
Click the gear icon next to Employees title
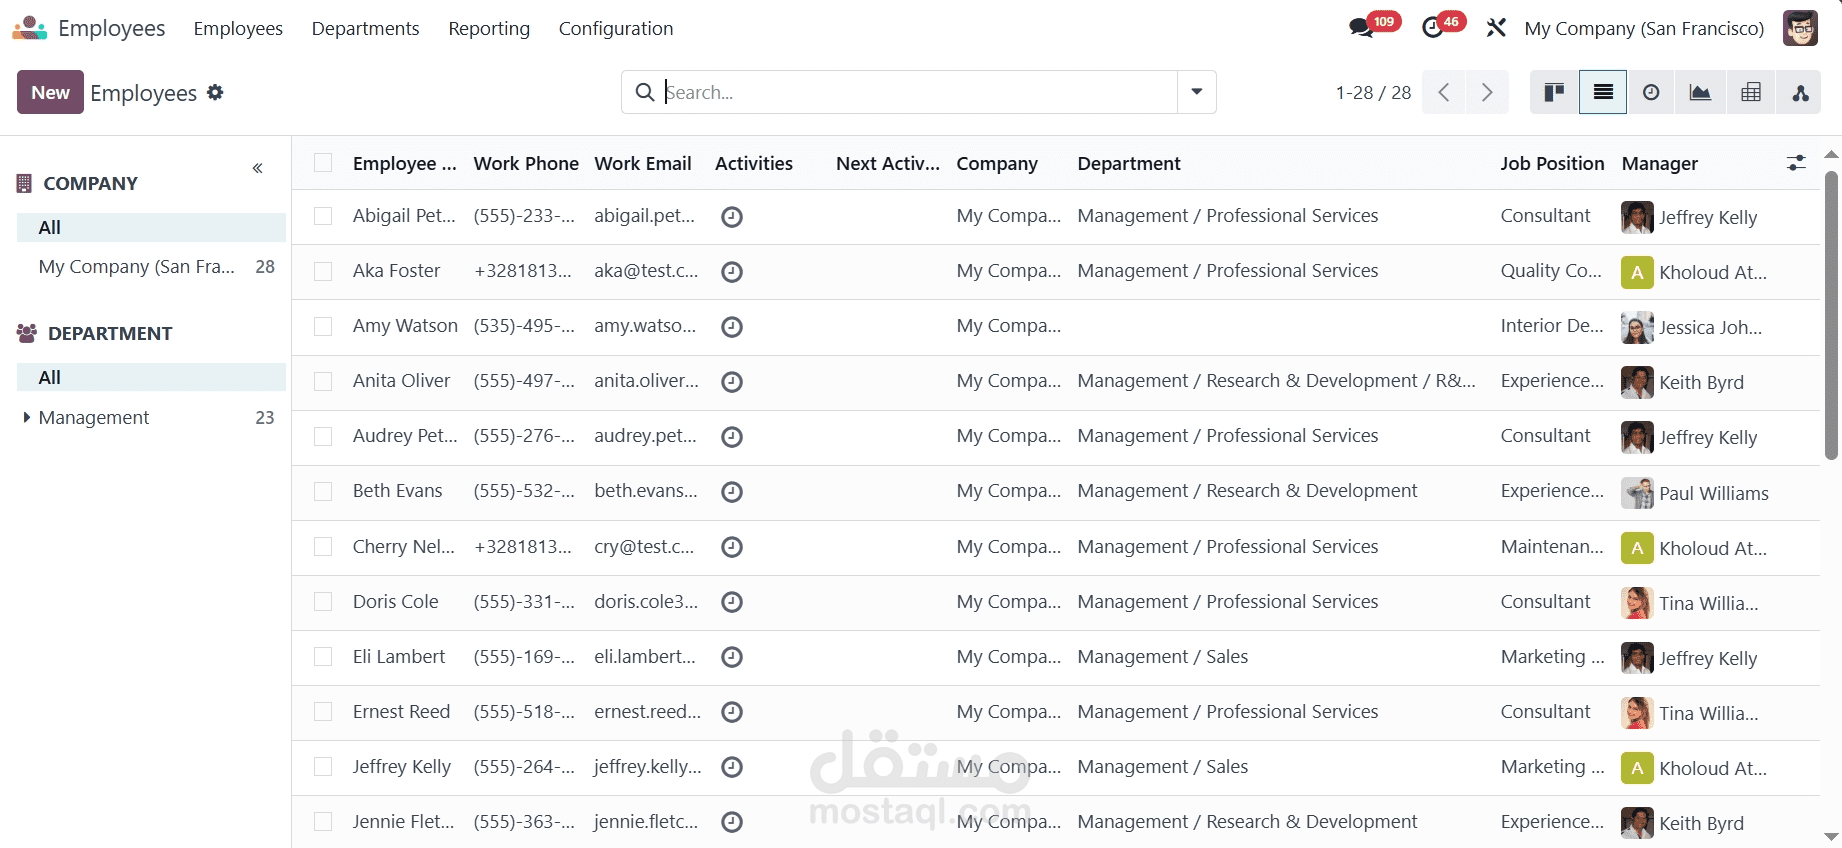click(x=215, y=92)
